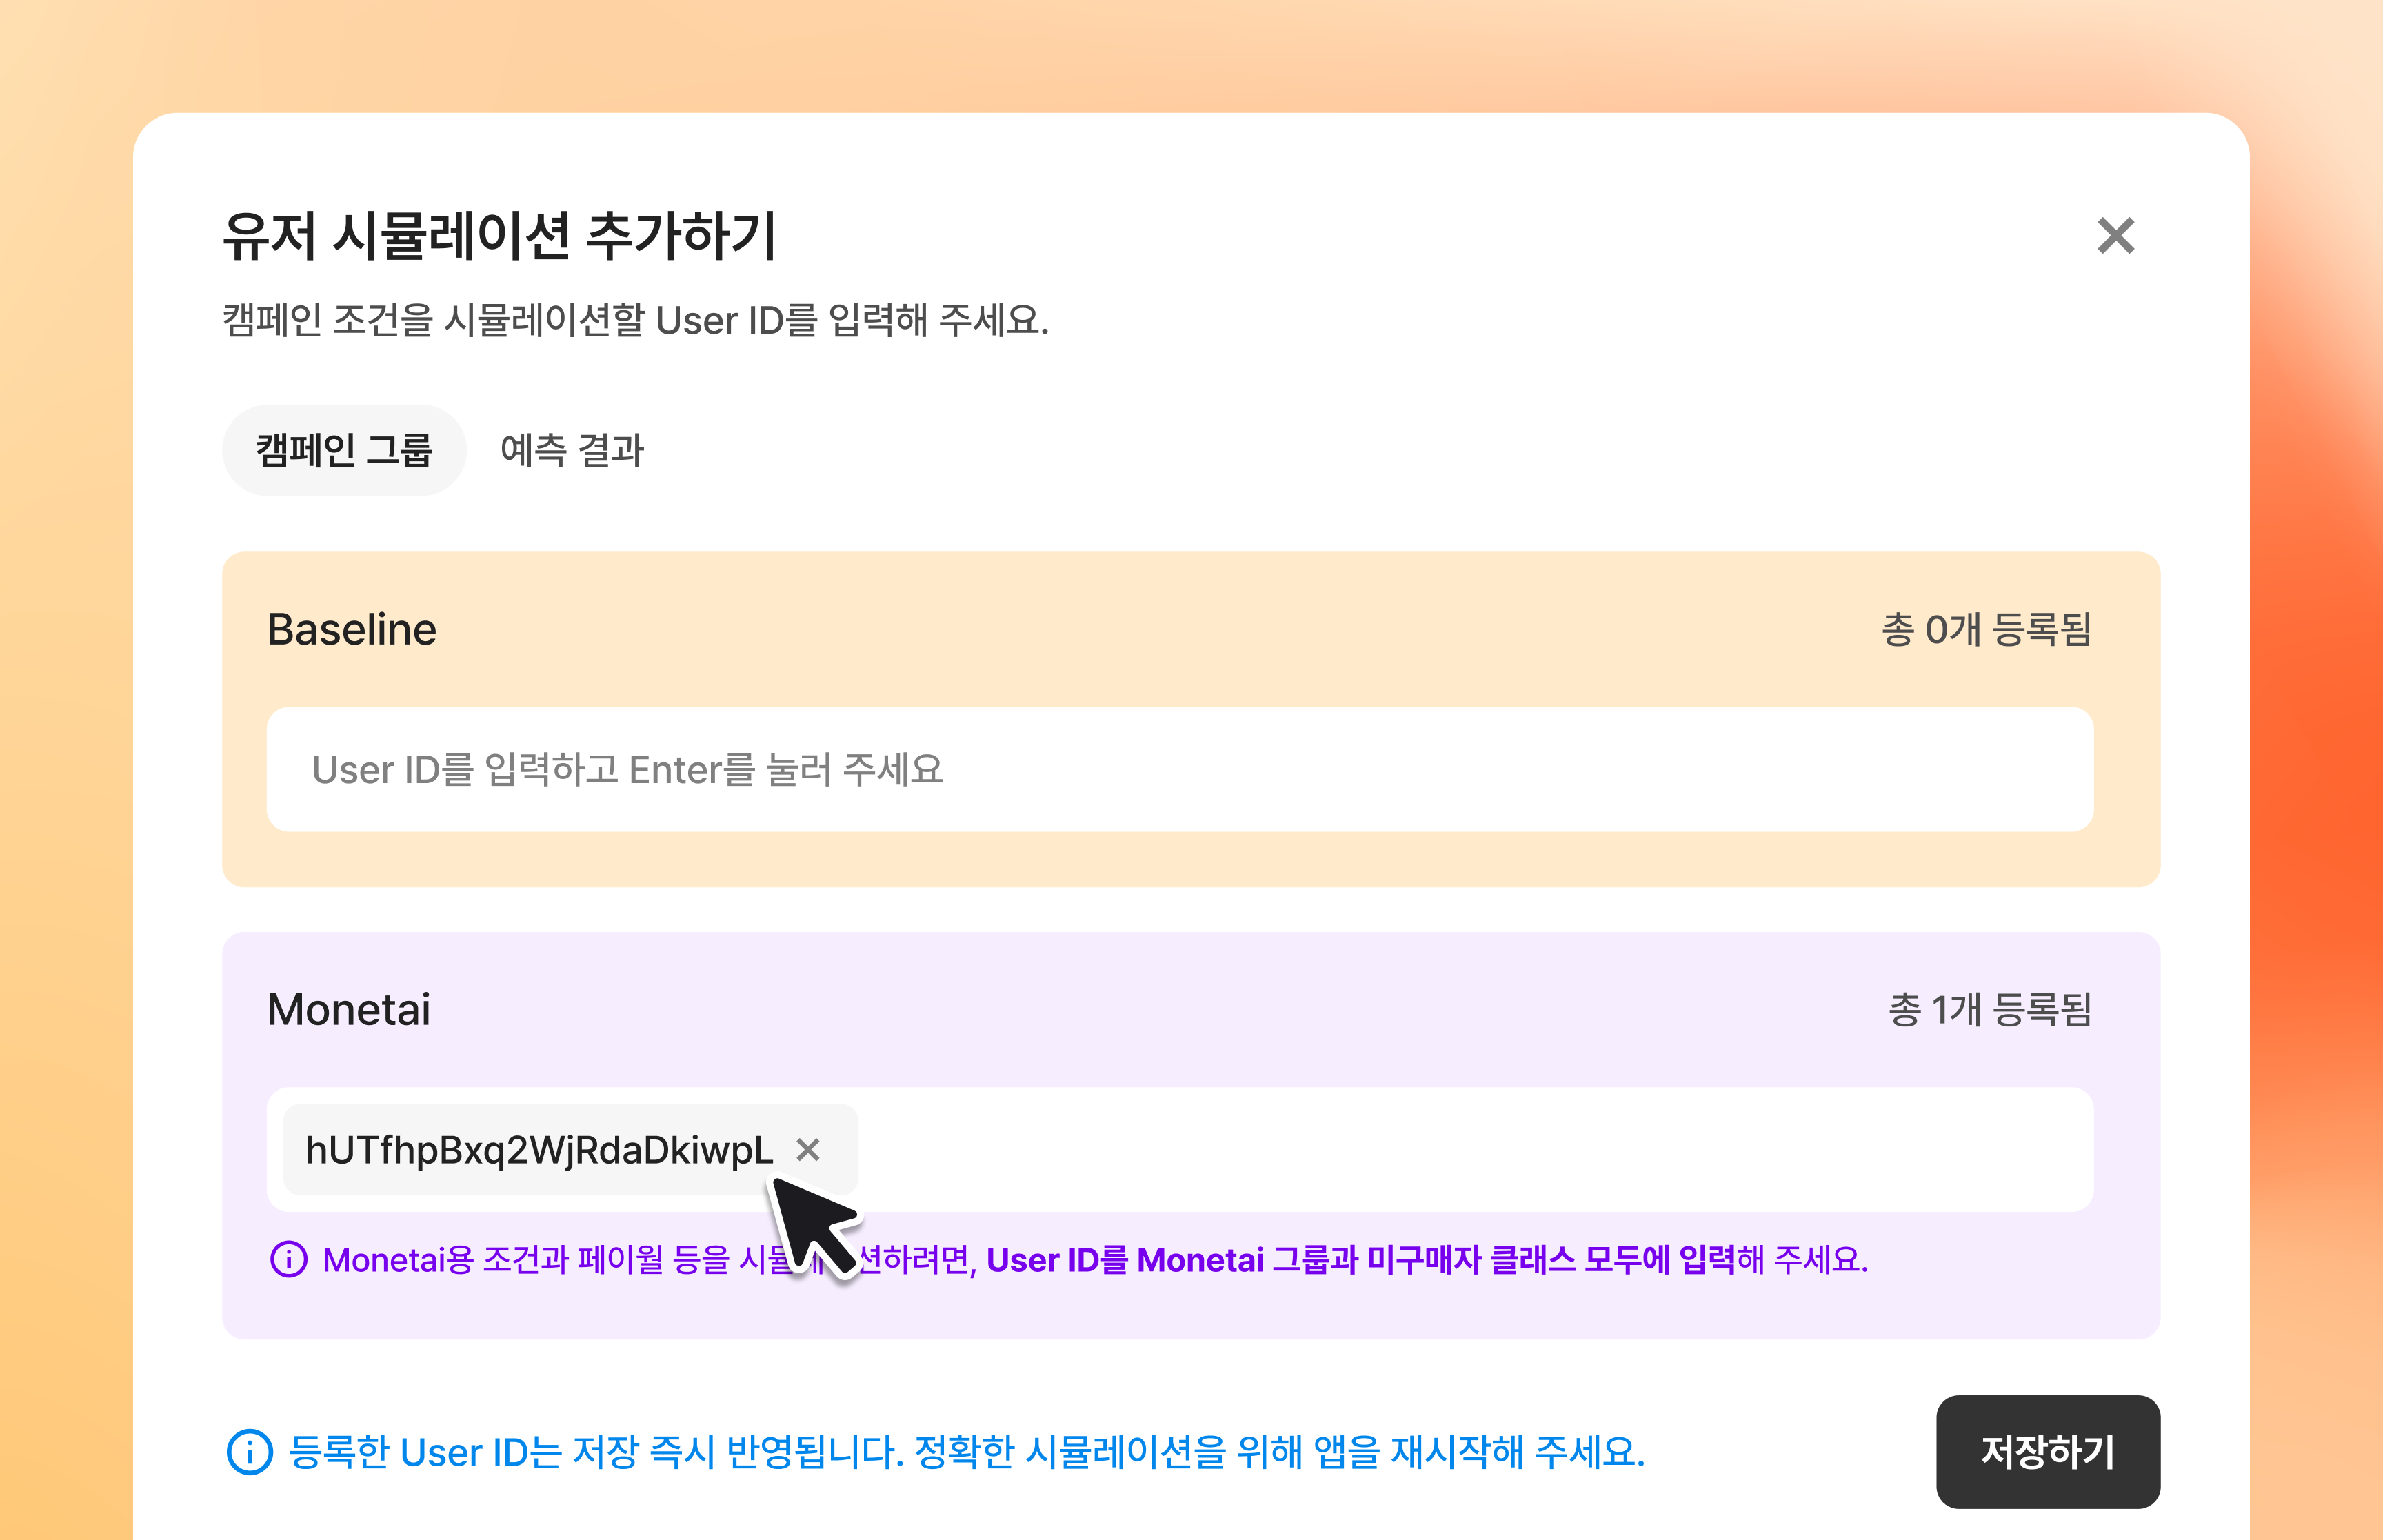Click the 총 1개 등록됨 count label
Image resolution: width=2383 pixels, height=1540 pixels.
click(1989, 1010)
